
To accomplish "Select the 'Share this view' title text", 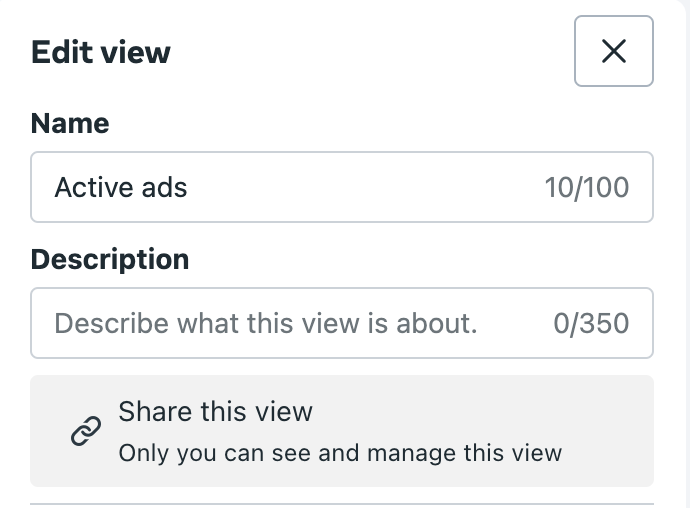I will point(216,412).
